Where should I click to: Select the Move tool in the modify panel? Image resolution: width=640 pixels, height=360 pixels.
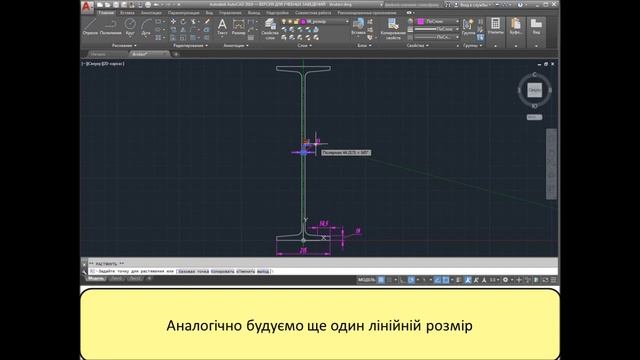[x=173, y=21]
